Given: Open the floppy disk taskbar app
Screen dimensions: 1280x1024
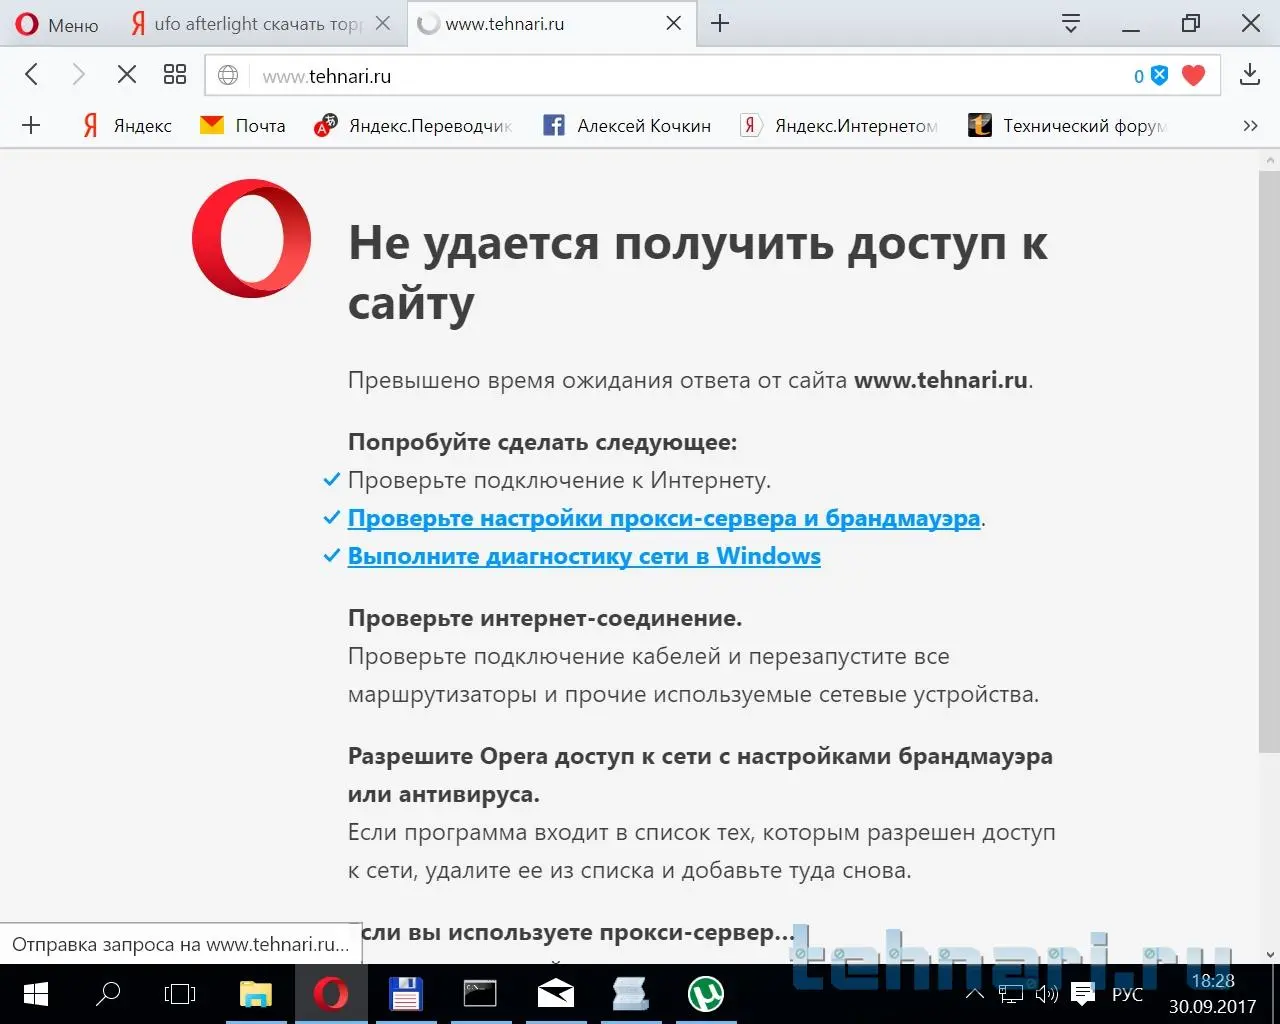Looking at the screenshot, I should (406, 994).
